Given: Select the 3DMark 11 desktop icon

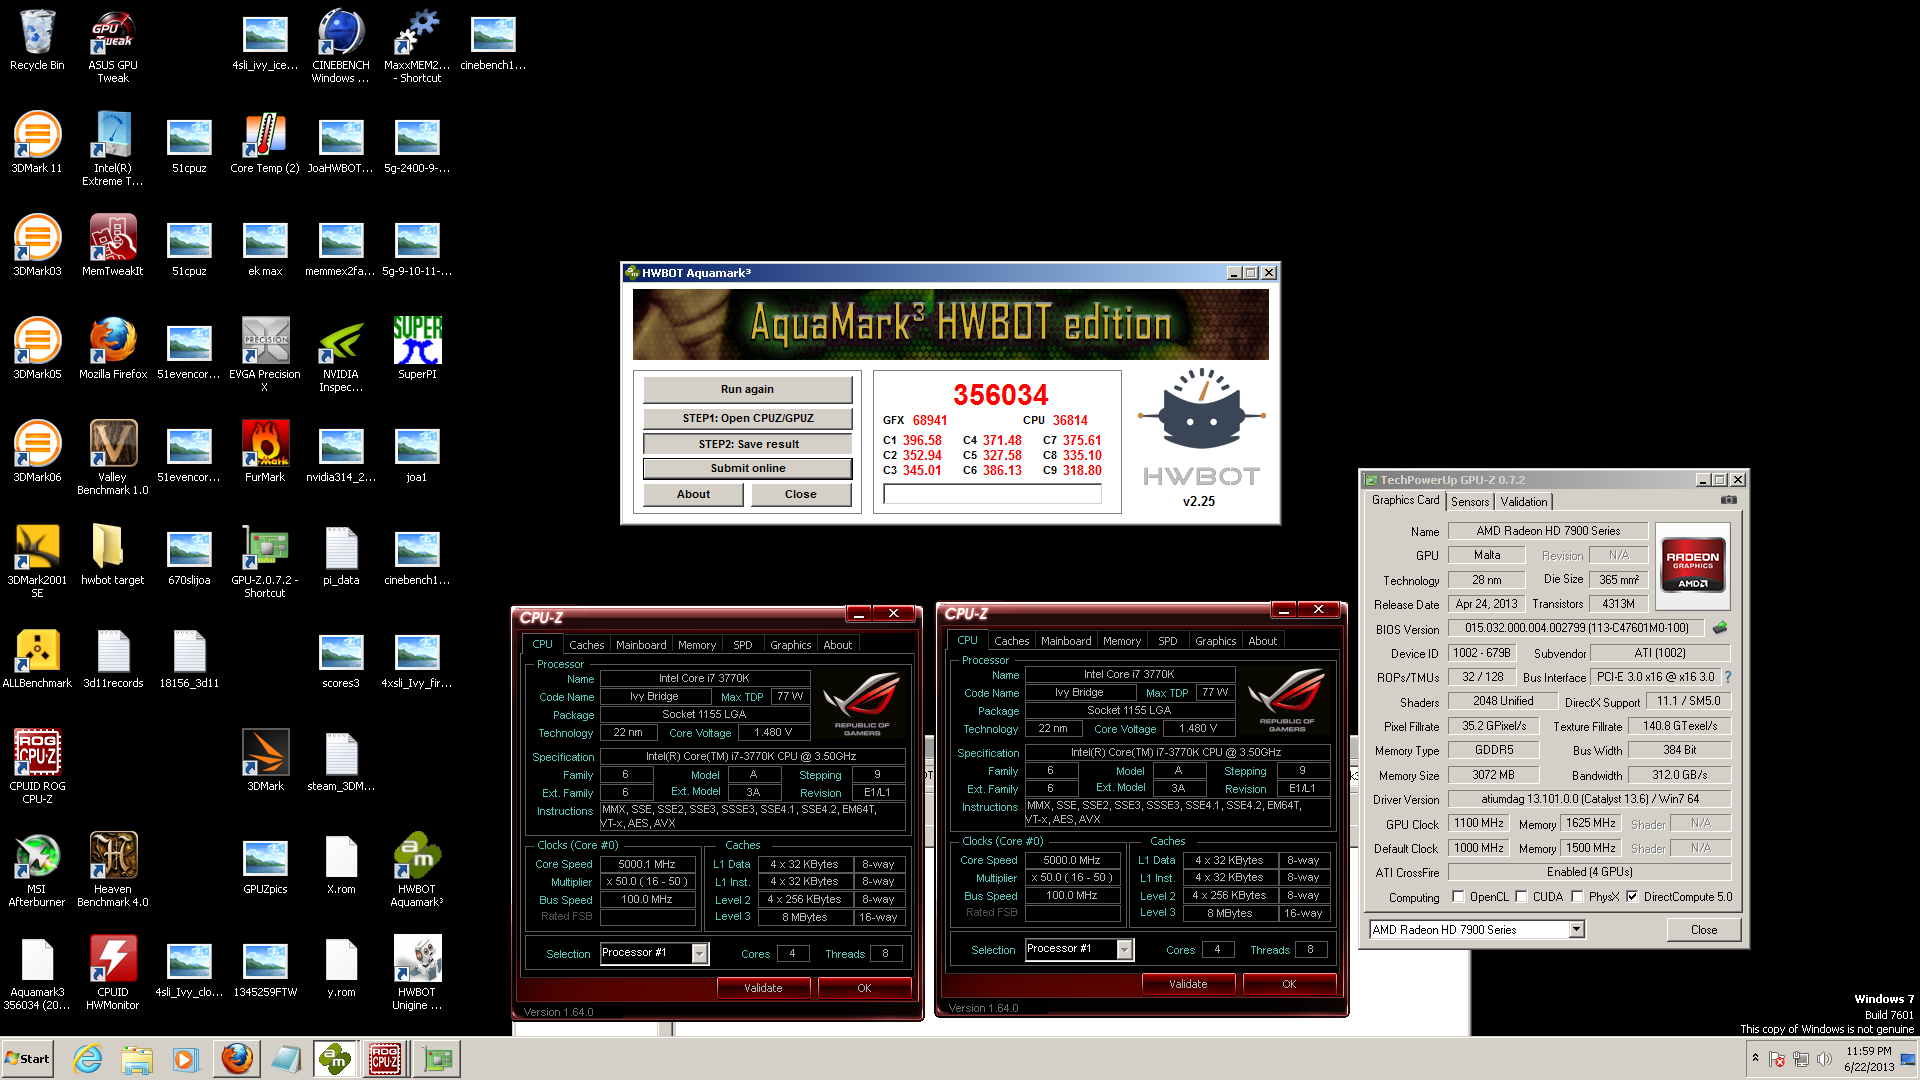Looking at the screenshot, I should point(37,143).
